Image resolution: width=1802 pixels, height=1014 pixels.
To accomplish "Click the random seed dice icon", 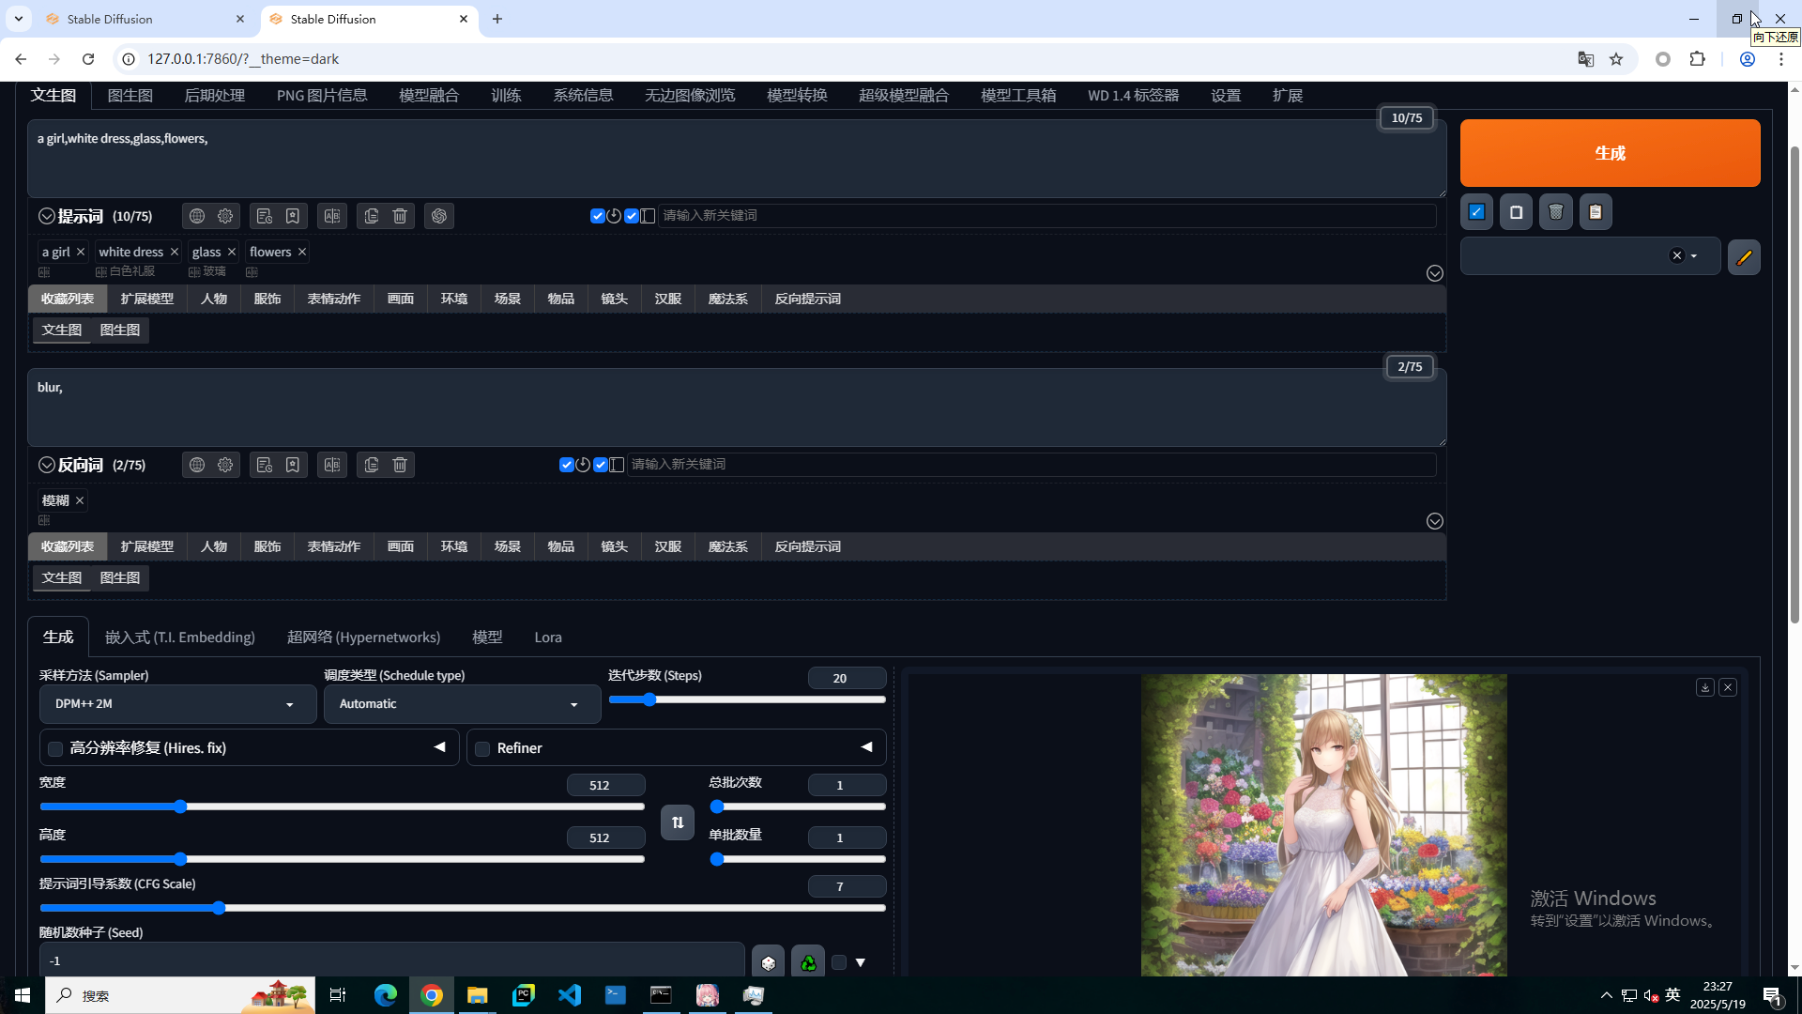I will pos(768,961).
